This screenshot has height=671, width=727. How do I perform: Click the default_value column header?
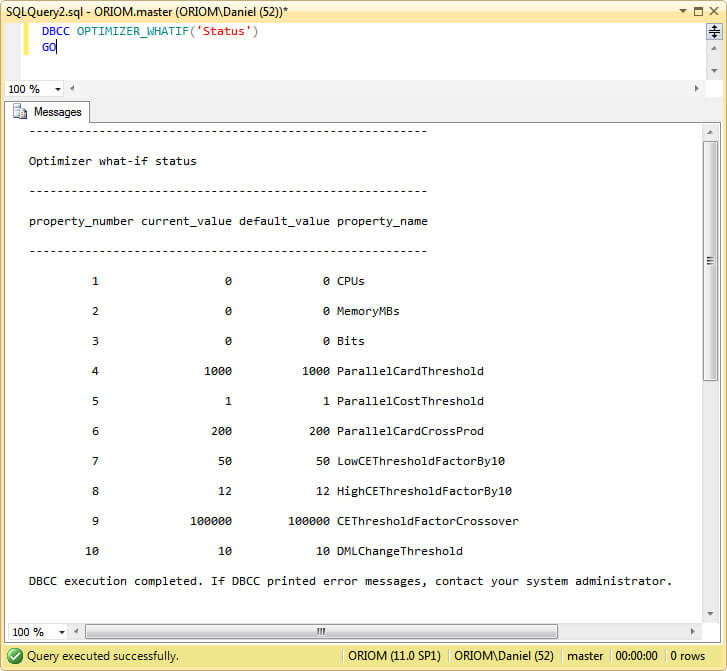click(284, 221)
